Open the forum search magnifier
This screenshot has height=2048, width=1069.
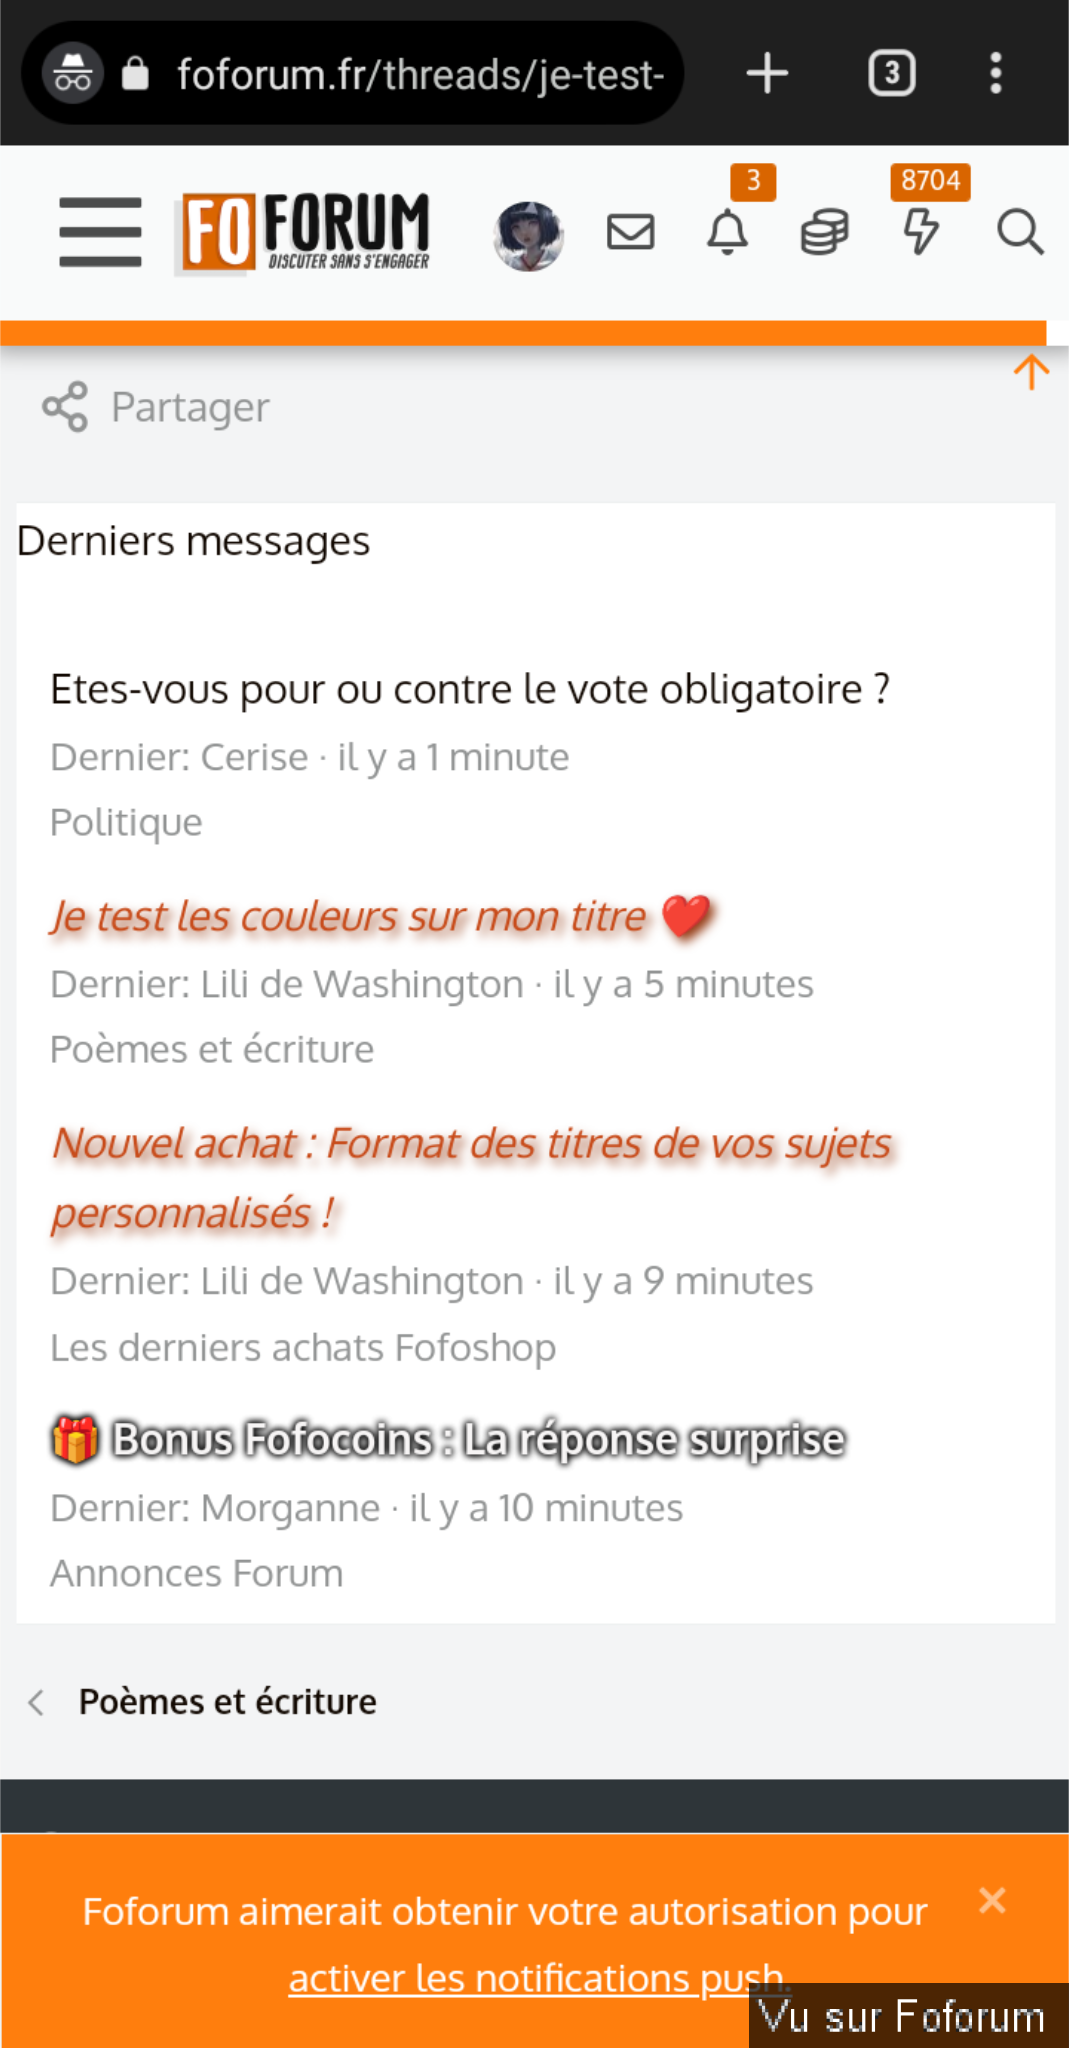(x=1019, y=232)
